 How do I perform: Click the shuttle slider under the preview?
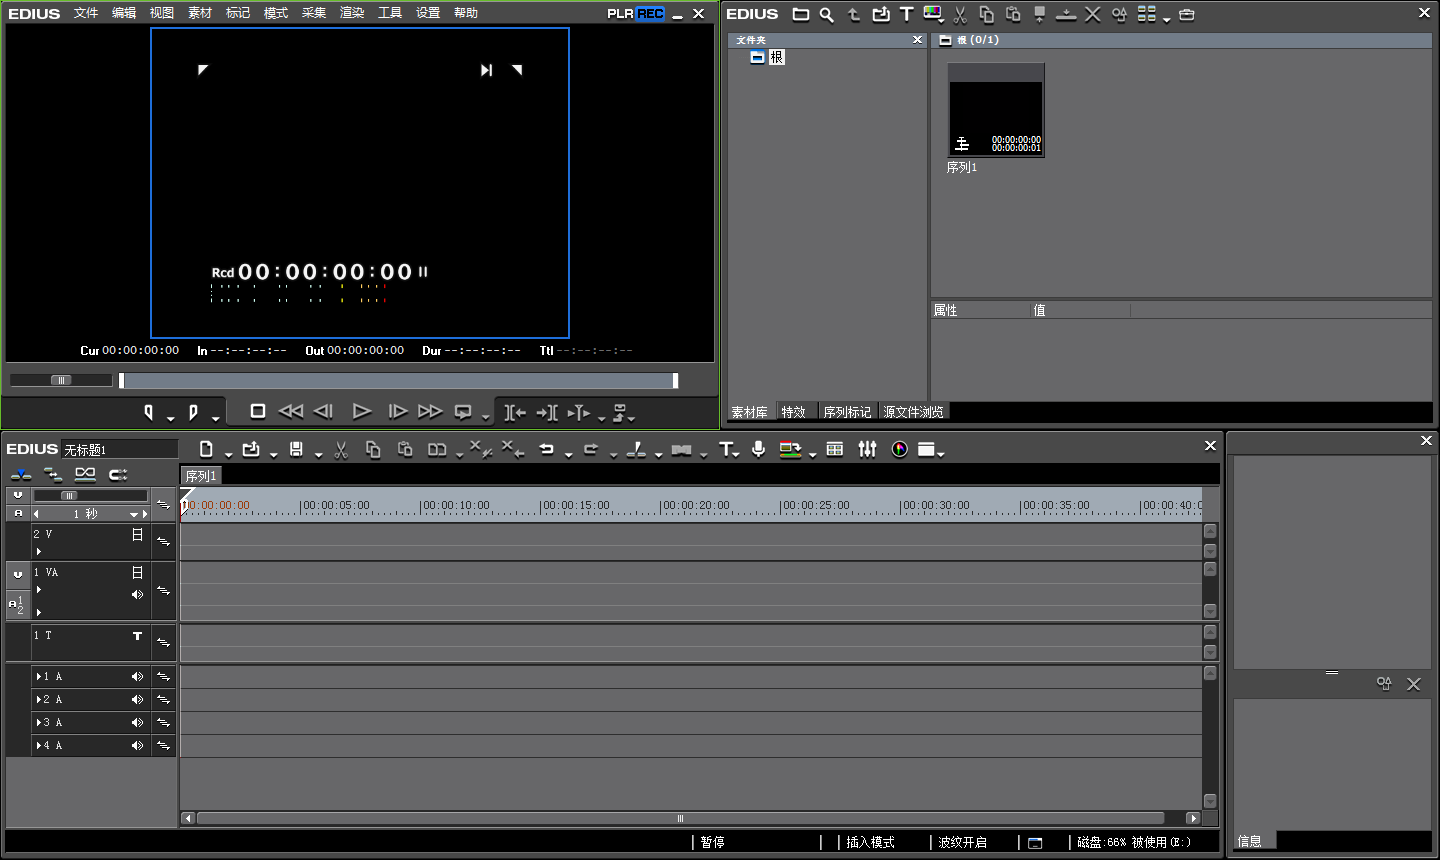pos(61,380)
